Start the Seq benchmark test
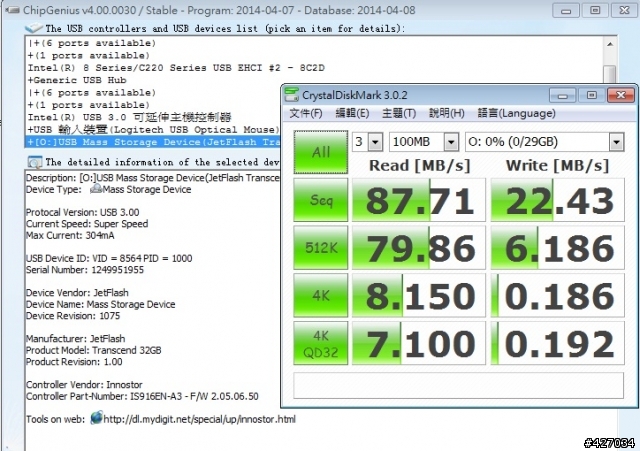 coord(321,200)
